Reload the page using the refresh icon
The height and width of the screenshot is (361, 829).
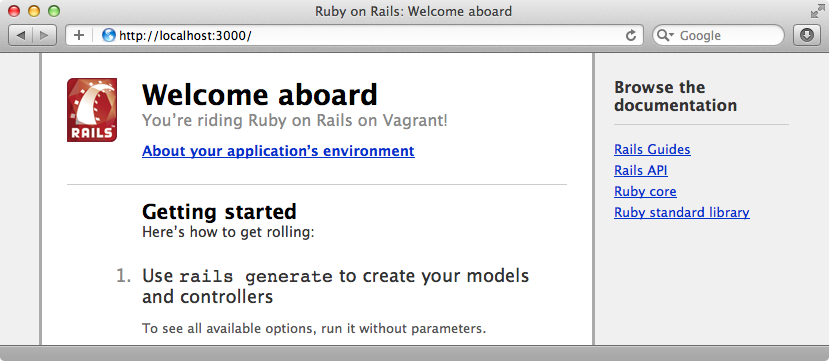tap(630, 35)
